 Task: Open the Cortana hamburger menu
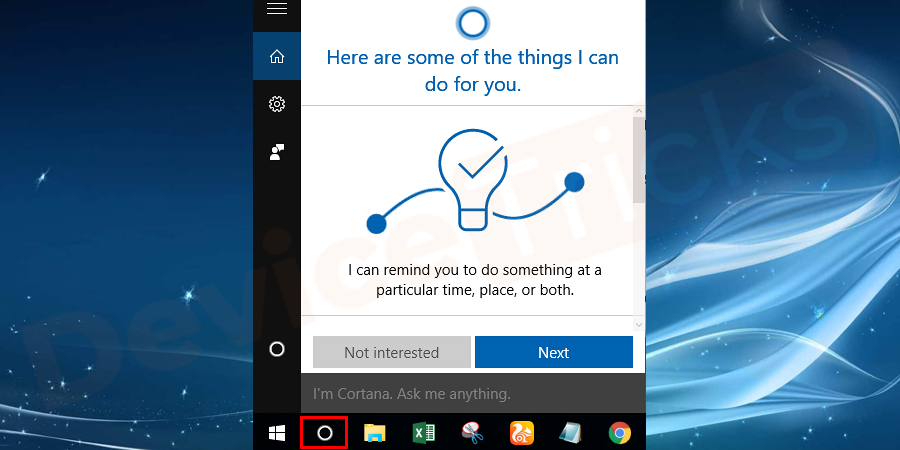(x=277, y=8)
